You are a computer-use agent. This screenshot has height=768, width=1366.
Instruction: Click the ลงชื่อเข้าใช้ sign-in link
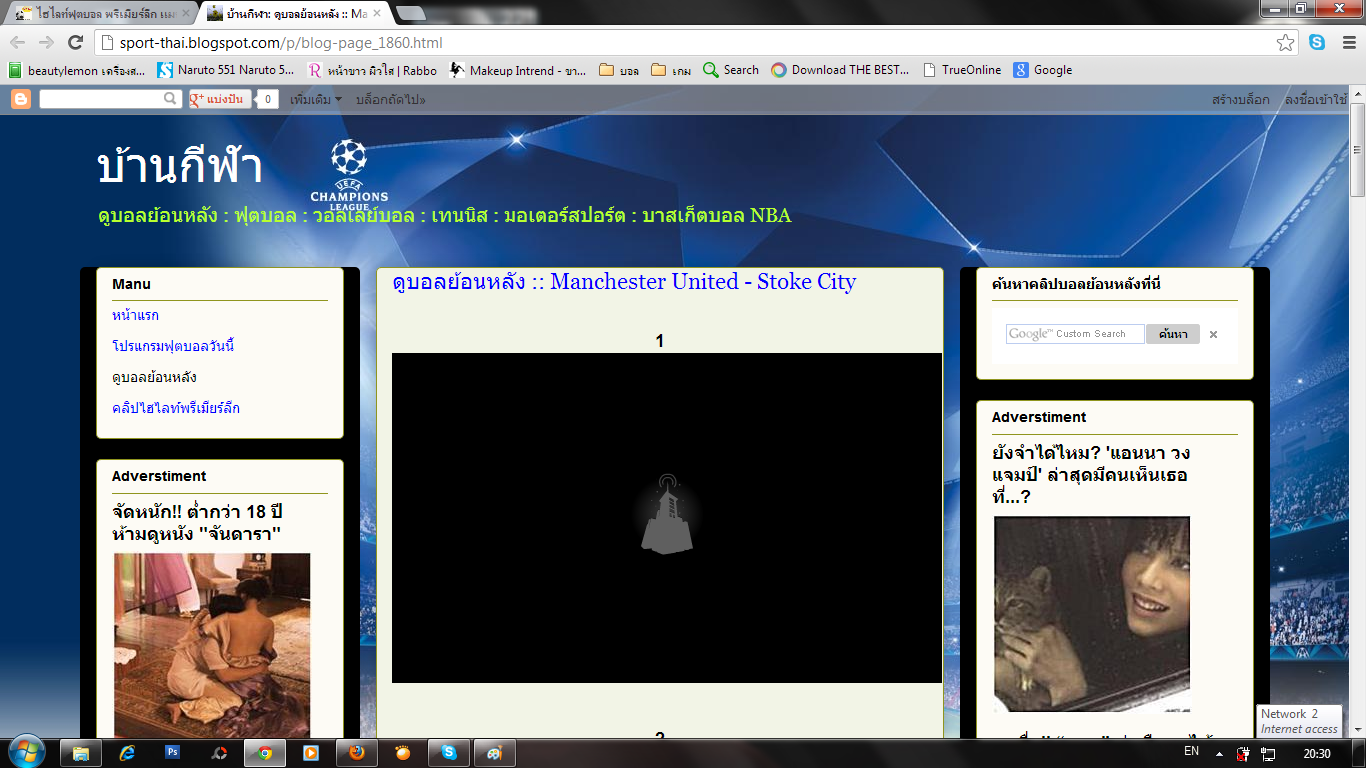1316,99
